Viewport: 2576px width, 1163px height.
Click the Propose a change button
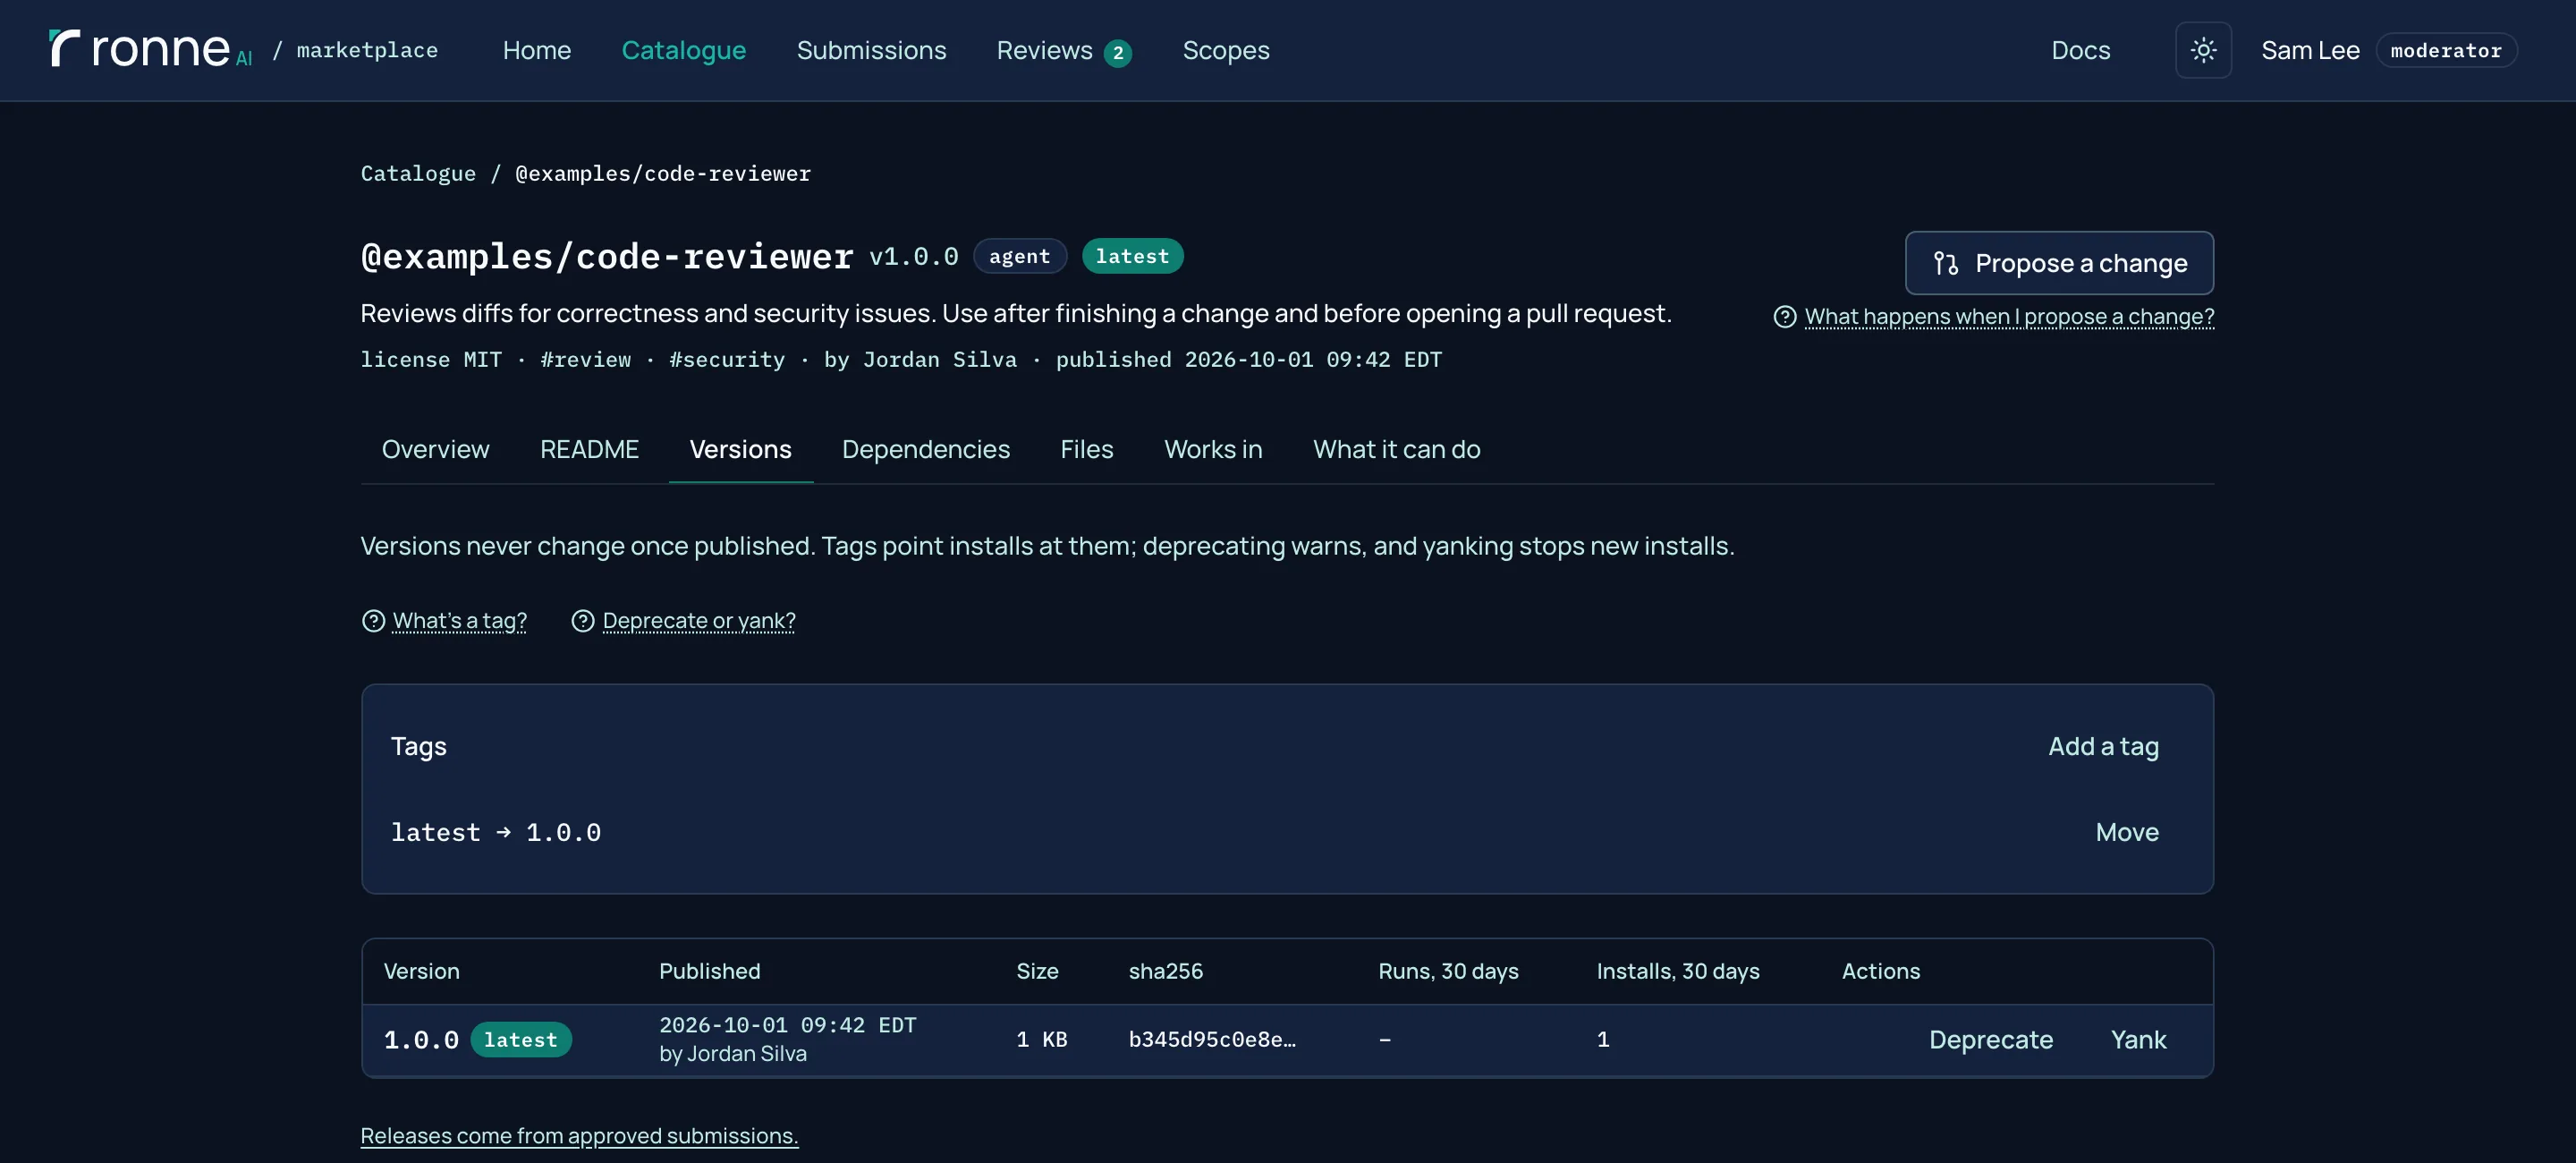point(2059,263)
